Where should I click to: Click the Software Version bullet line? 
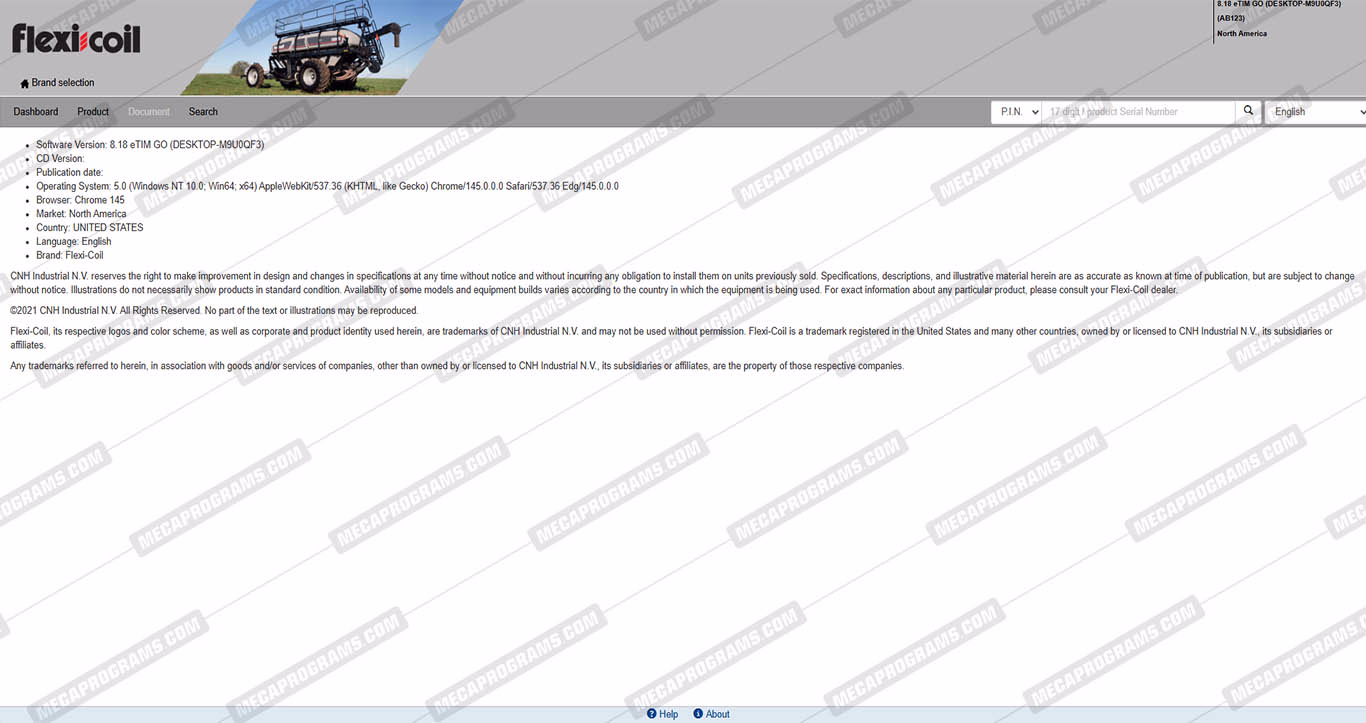150,145
